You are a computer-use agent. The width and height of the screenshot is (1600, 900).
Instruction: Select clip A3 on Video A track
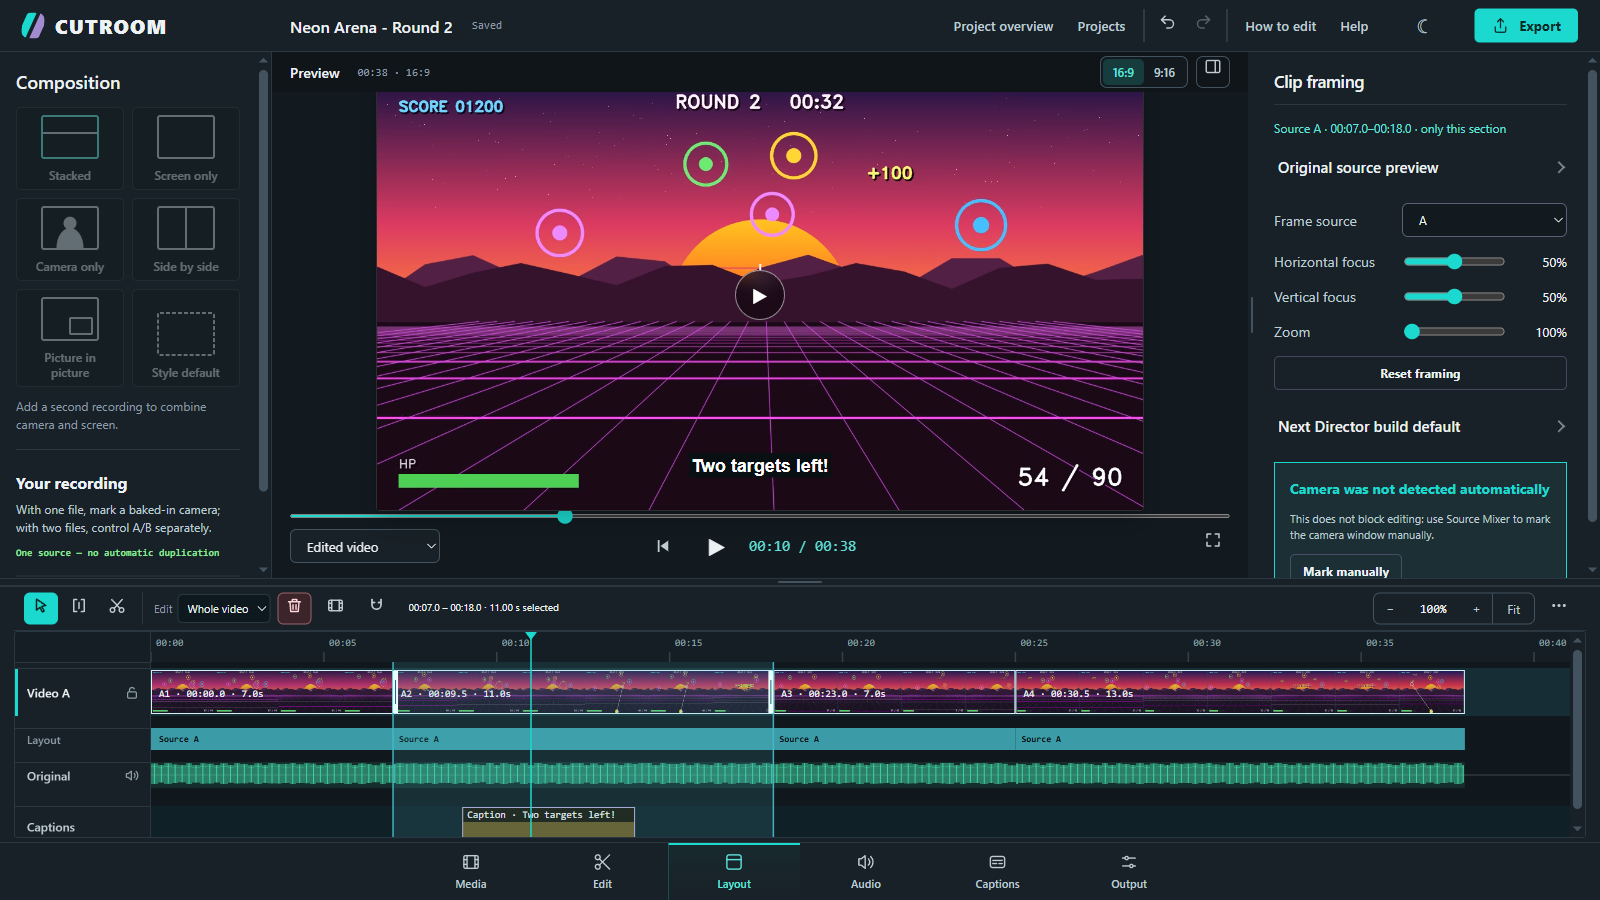(895, 692)
